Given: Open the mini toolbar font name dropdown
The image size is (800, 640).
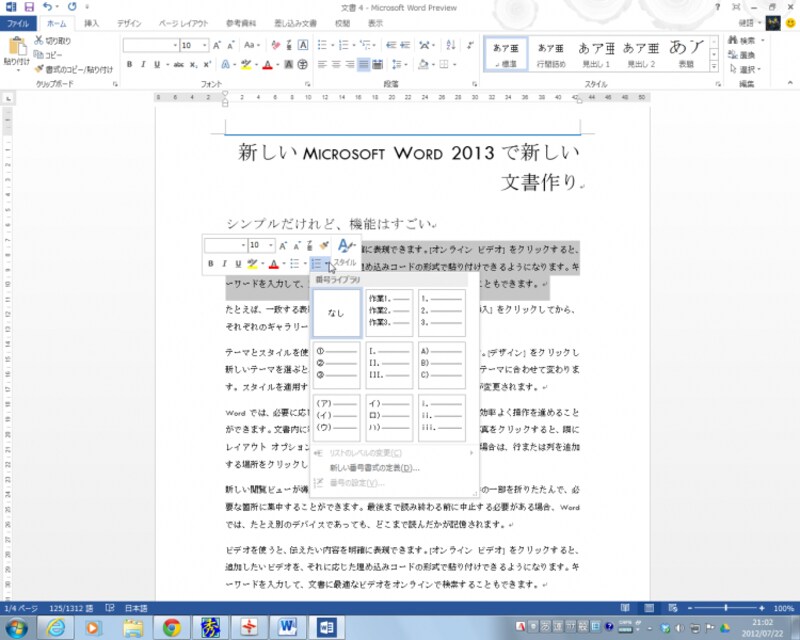Looking at the screenshot, I should pos(243,245).
